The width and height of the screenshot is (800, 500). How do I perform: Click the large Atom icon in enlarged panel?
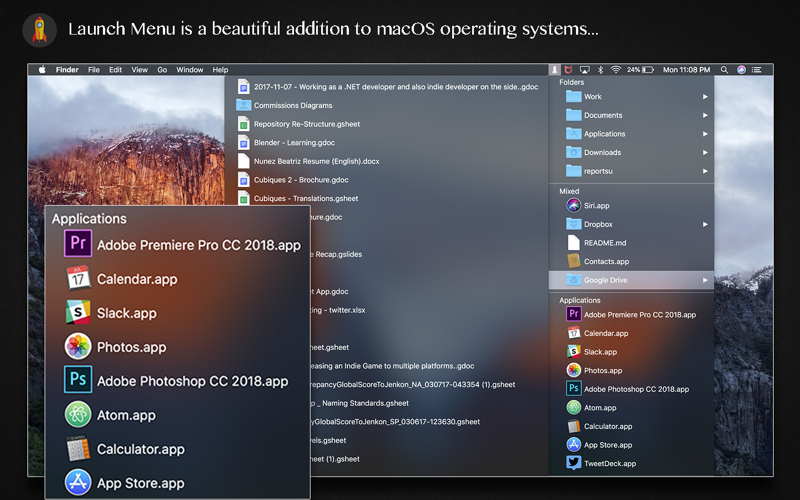pyautogui.click(x=78, y=414)
